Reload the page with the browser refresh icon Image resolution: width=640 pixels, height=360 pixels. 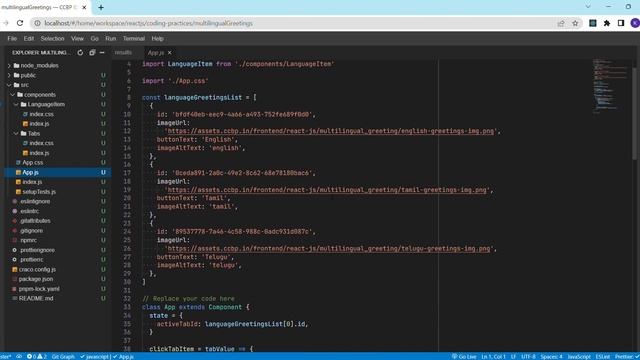click(20, 23)
